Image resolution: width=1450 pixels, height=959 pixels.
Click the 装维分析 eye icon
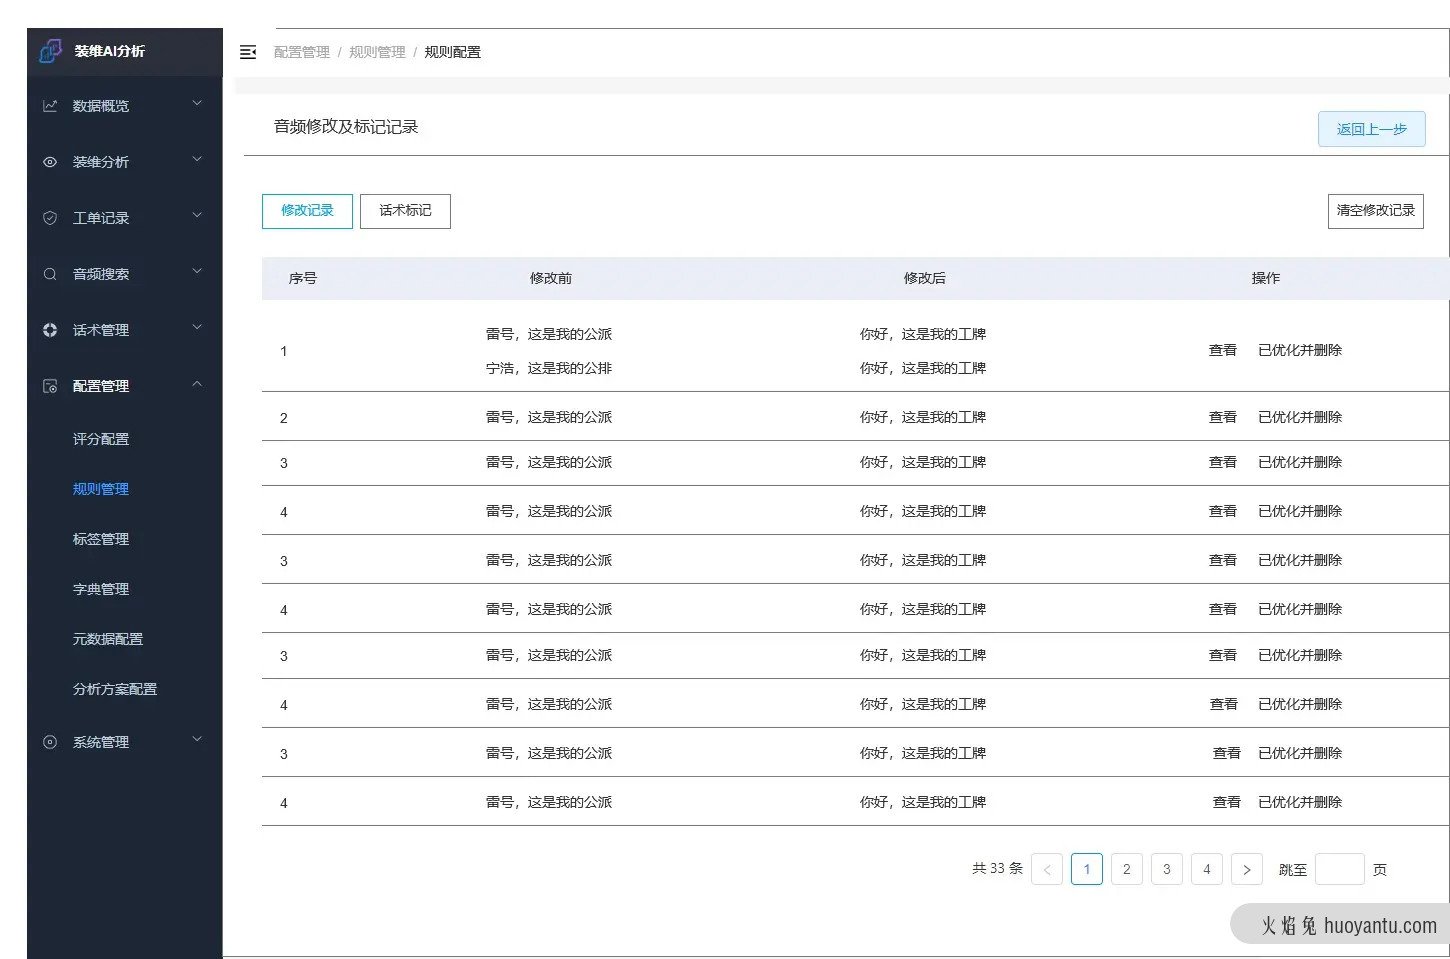point(50,162)
